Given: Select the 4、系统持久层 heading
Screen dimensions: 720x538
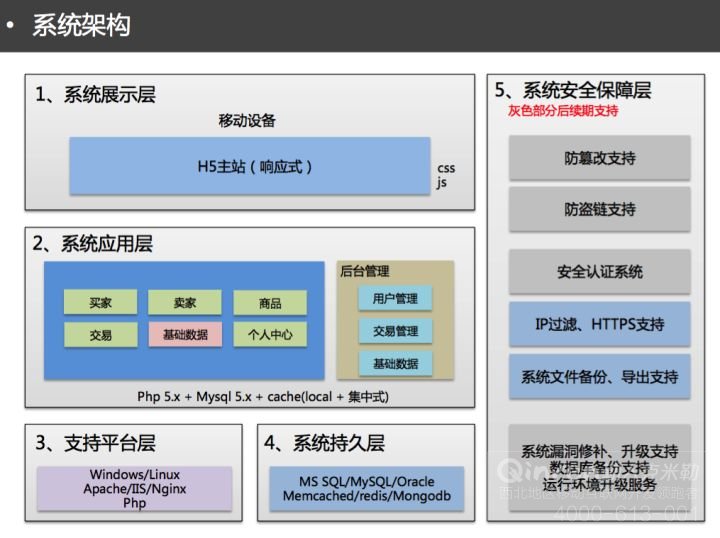Looking at the screenshot, I should tap(324, 443).
